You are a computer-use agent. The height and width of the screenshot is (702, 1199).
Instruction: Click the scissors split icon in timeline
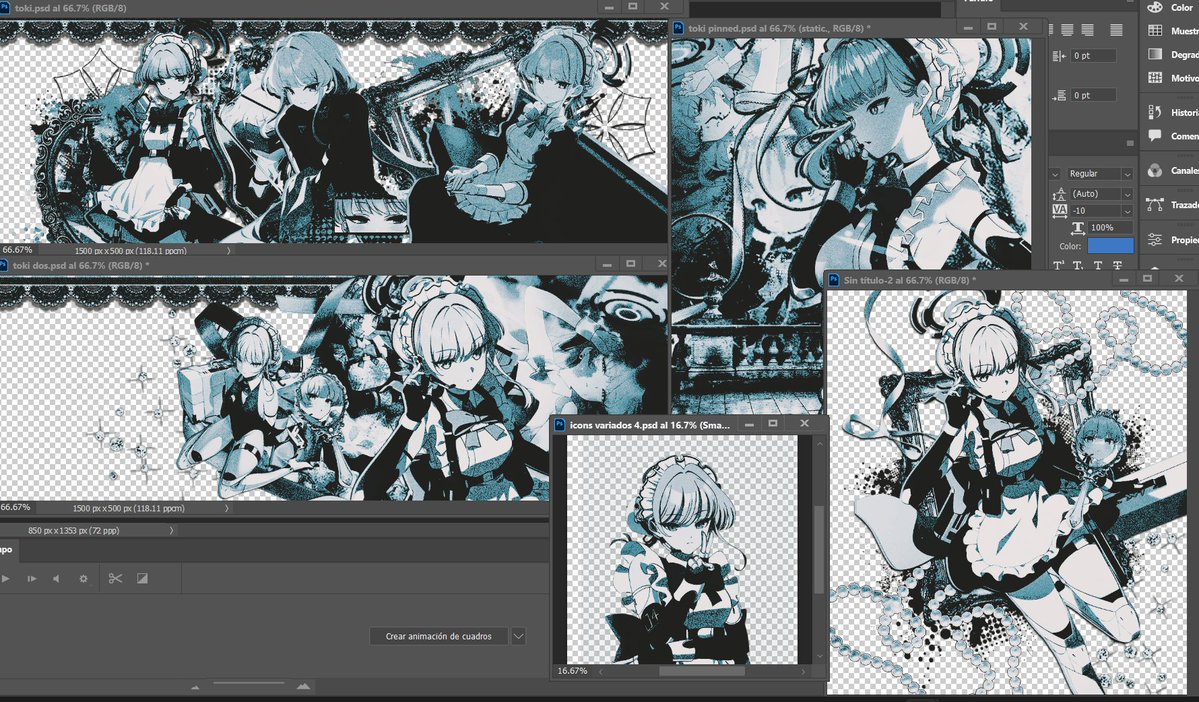coord(115,578)
